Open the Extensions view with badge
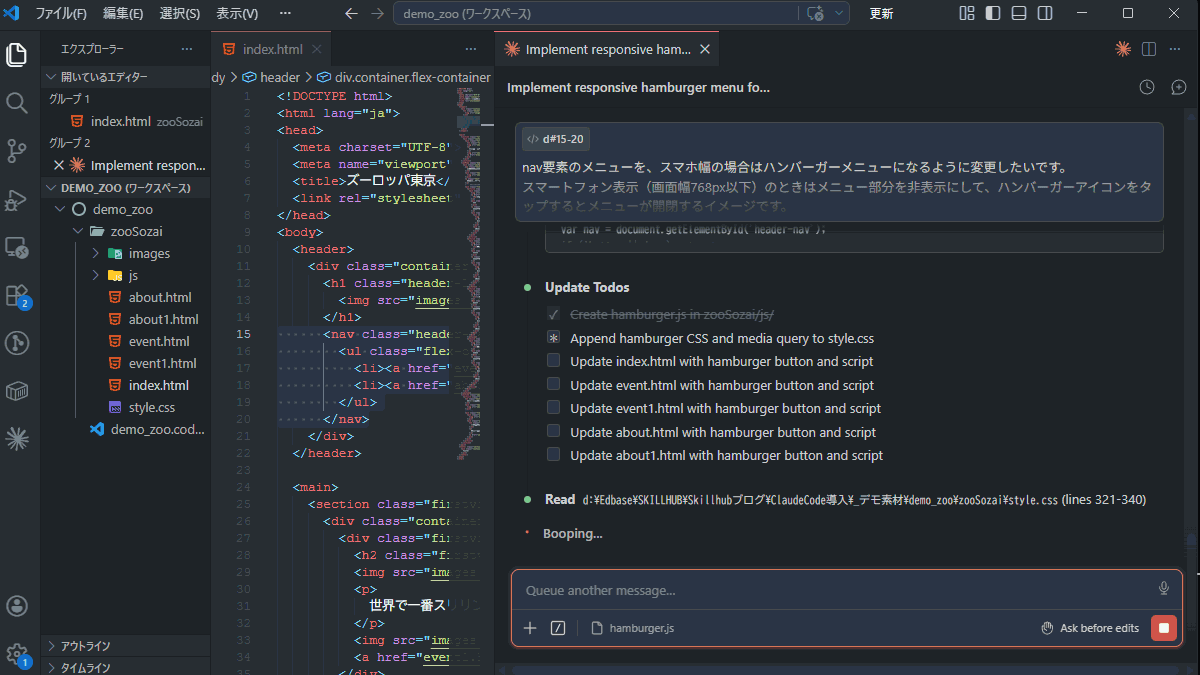This screenshot has height=675, width=1200. pyautogui.click(x=17, y=295)
